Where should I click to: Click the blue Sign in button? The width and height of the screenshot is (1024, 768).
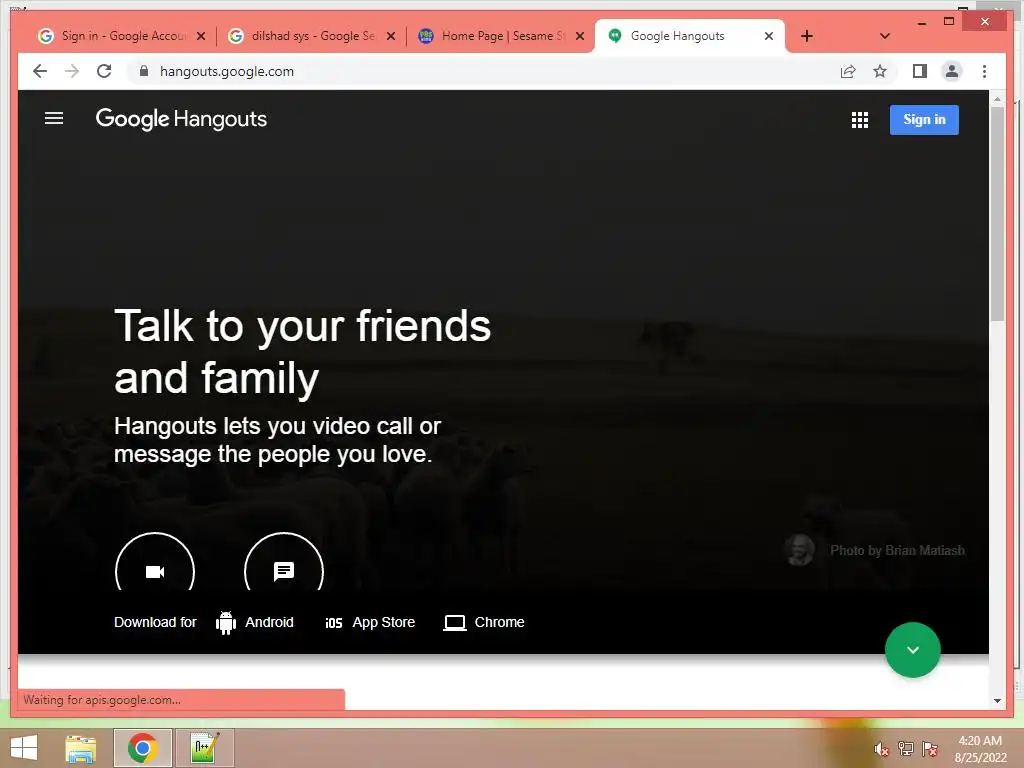pos(923,120)
